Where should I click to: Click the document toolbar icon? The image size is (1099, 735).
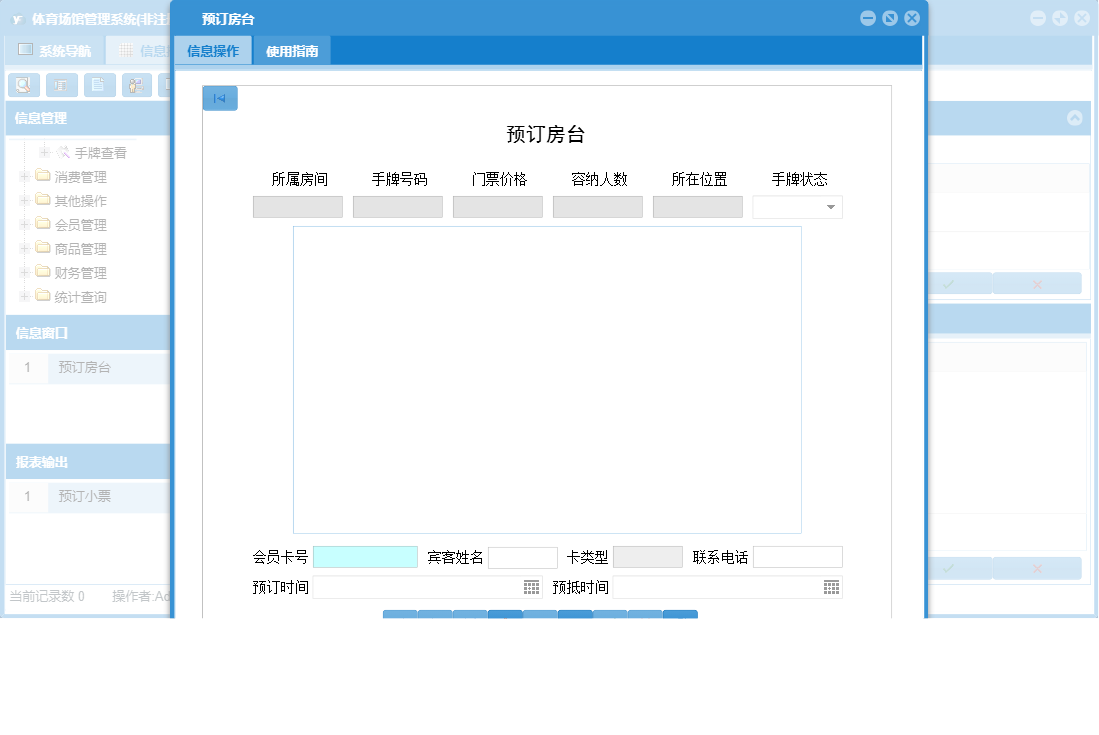pos(99,85)
